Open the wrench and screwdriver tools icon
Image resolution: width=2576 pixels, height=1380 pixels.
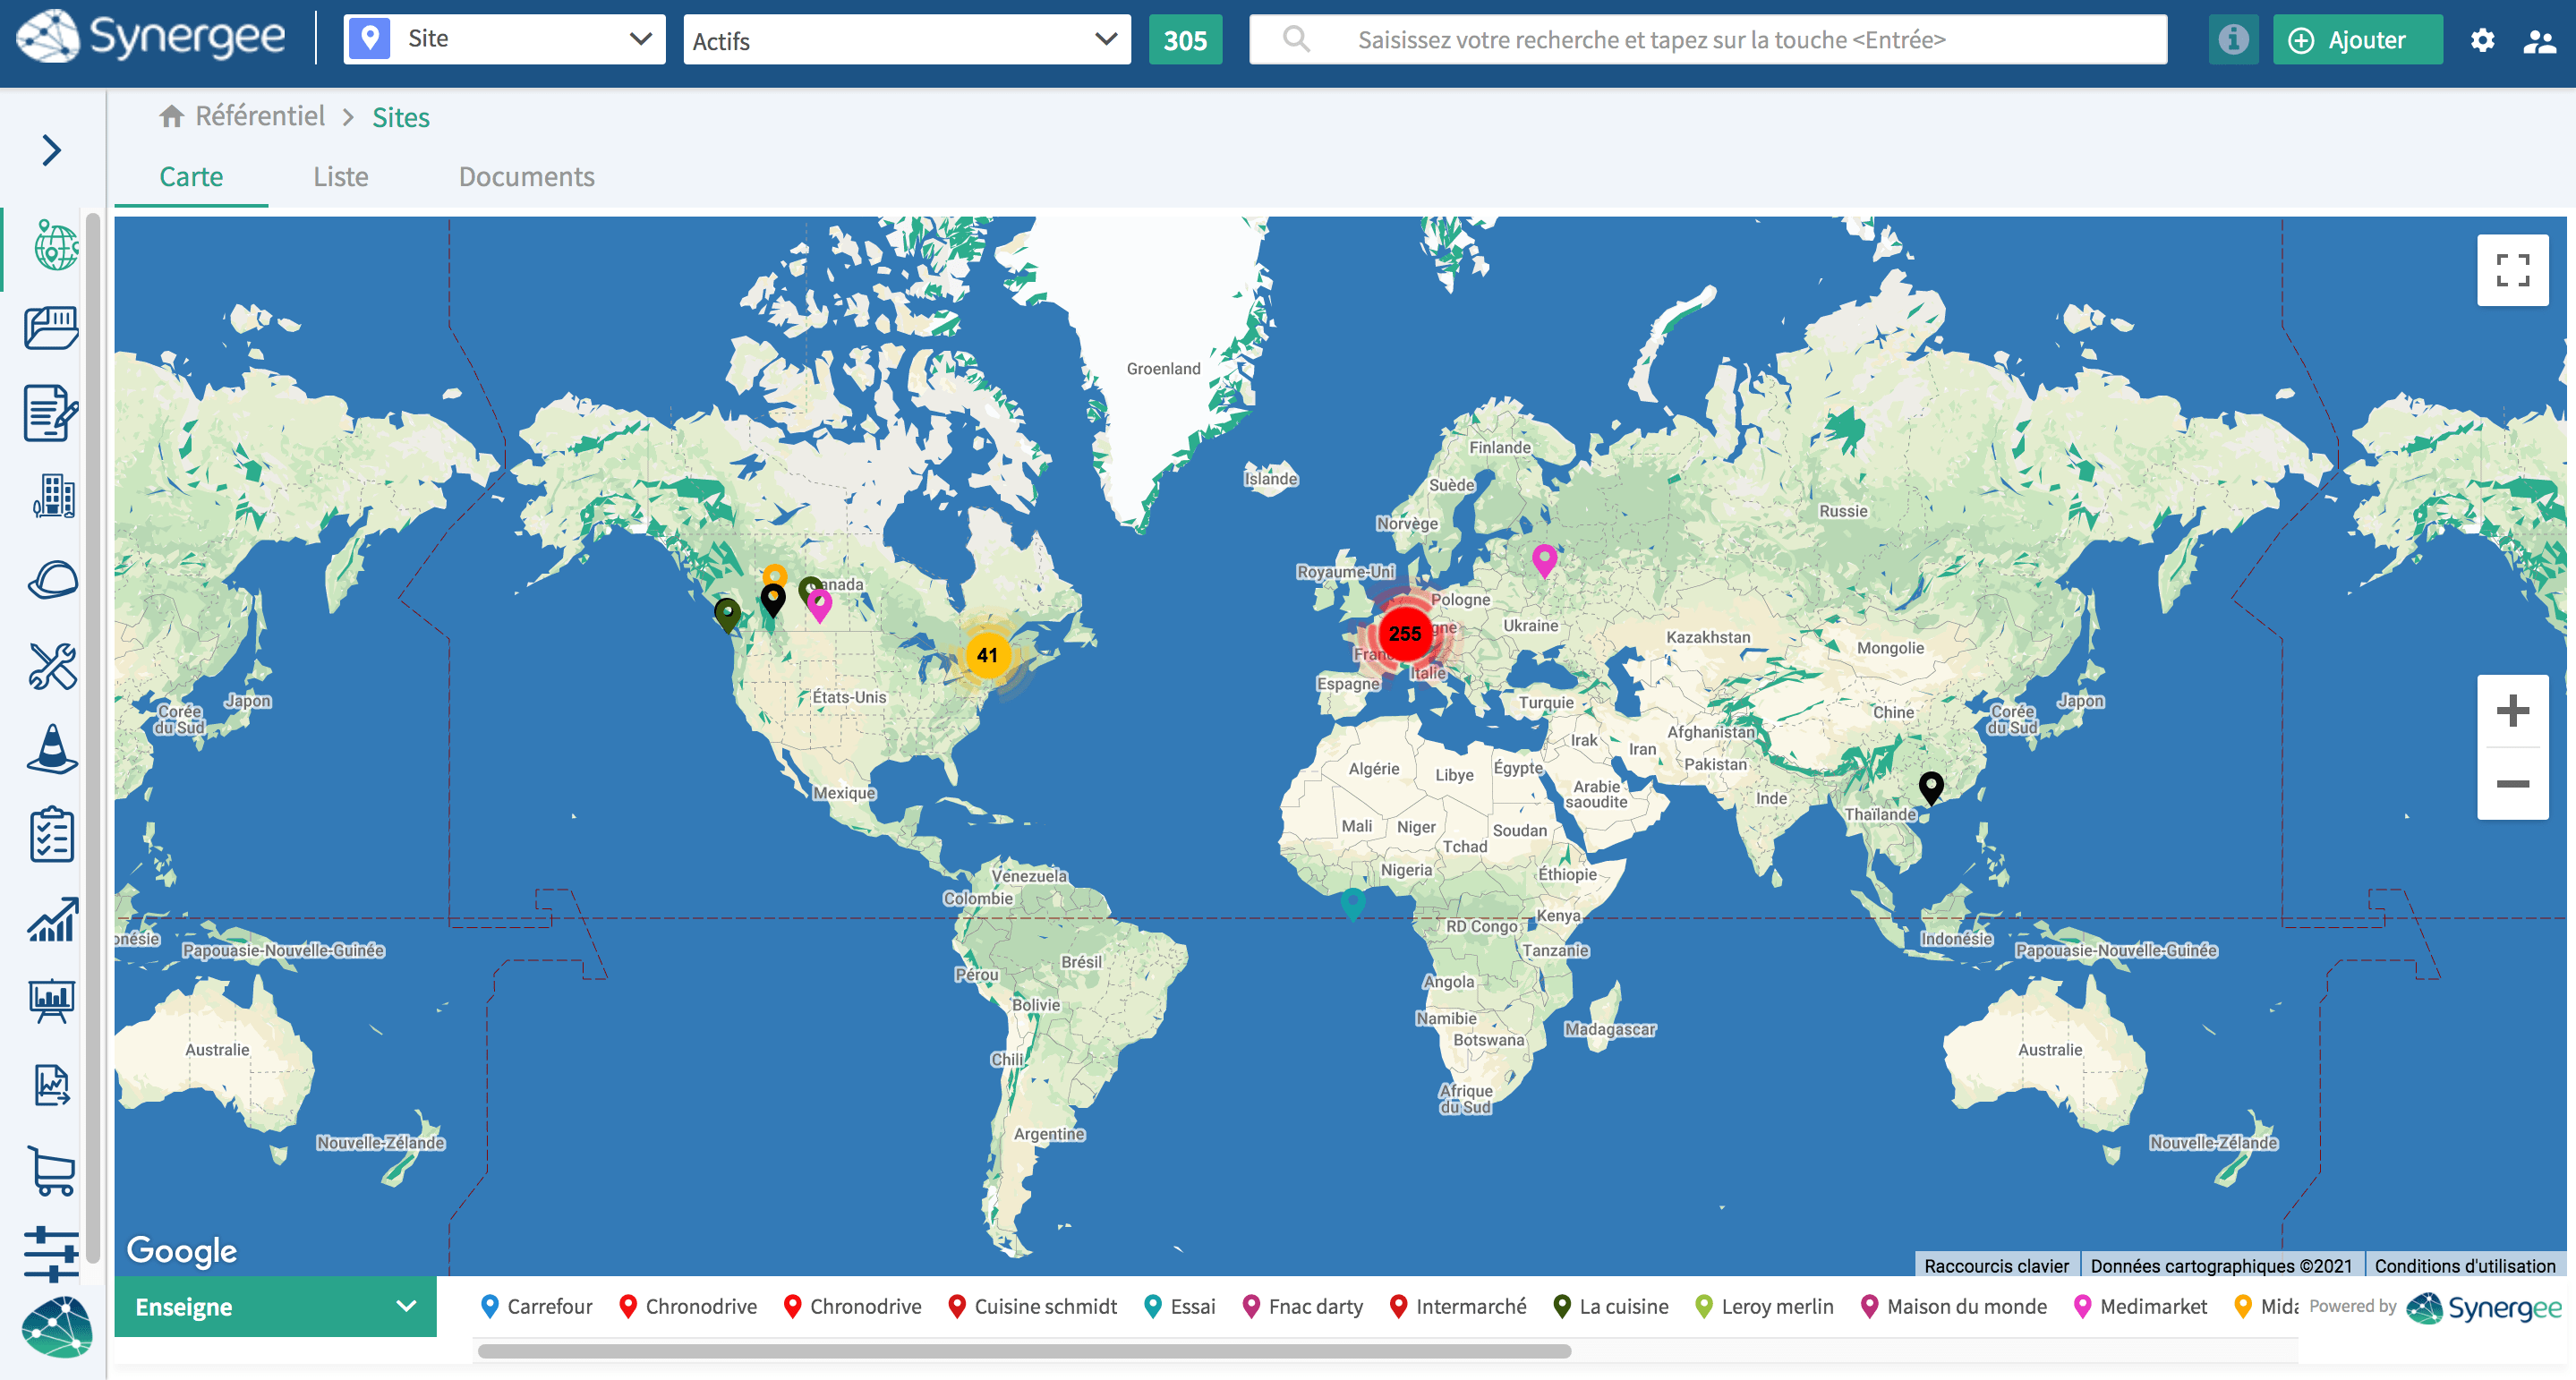[x=52, y=666]
